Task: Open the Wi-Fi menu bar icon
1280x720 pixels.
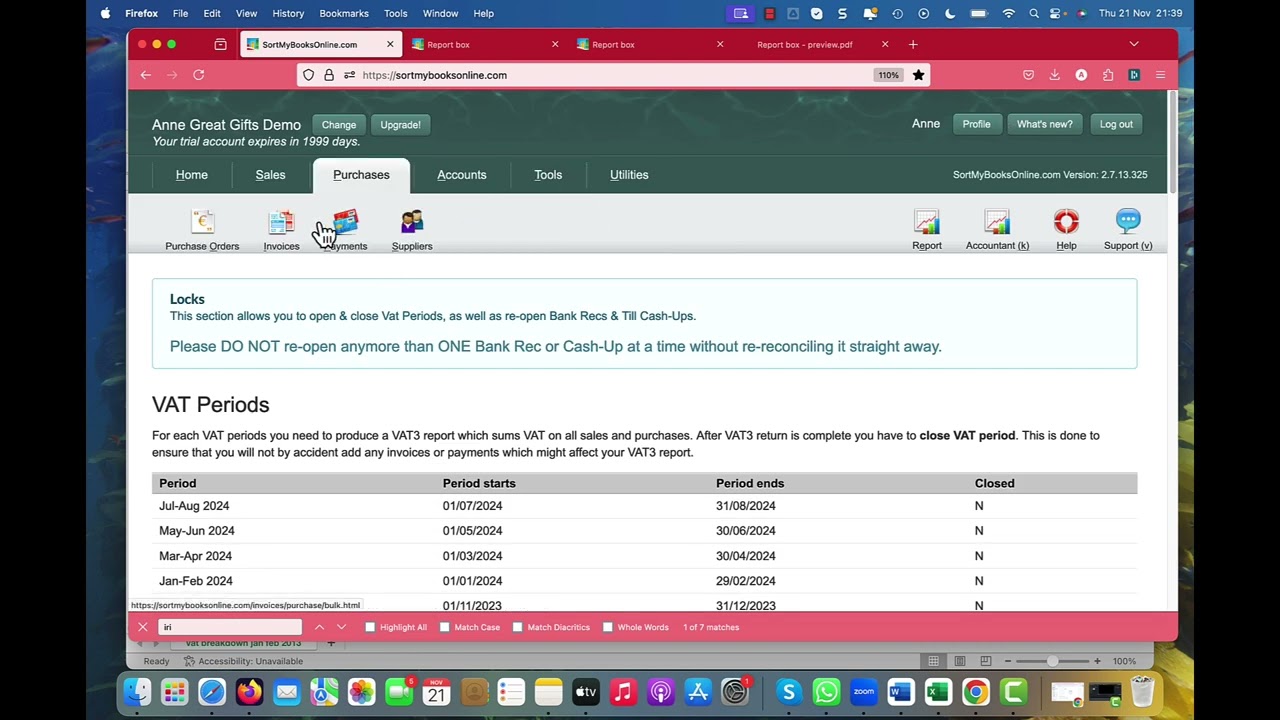Action: pyautogui.click(x=1008, y=13)
